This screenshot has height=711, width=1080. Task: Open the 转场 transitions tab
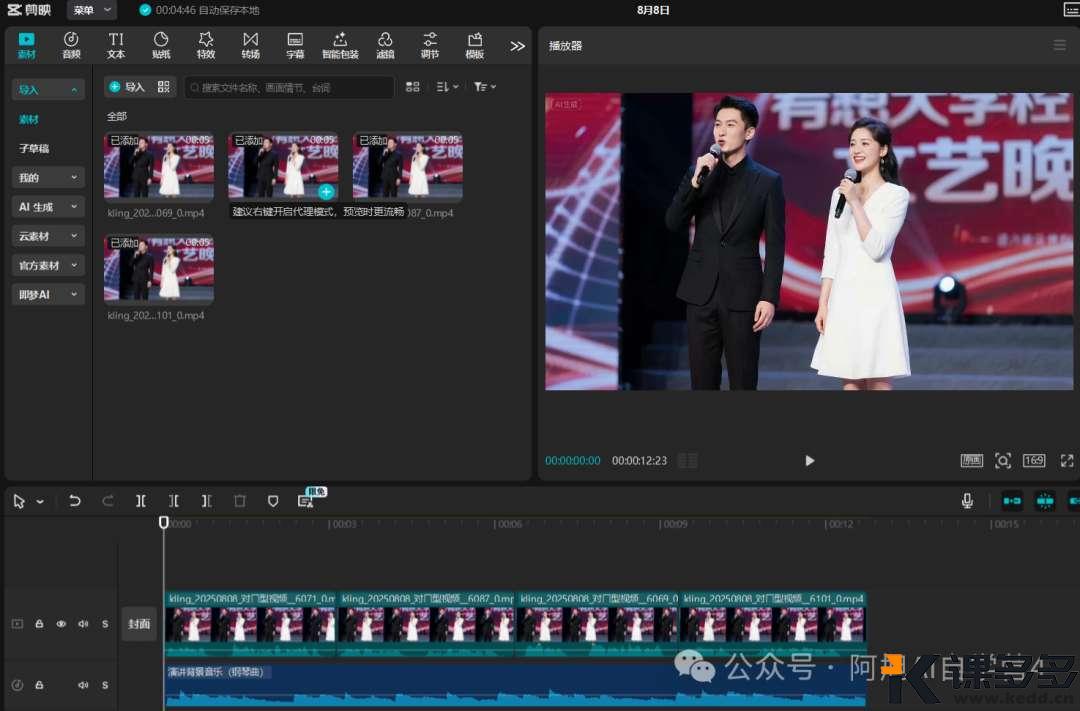pyautogui.click(x=251, y=45)
